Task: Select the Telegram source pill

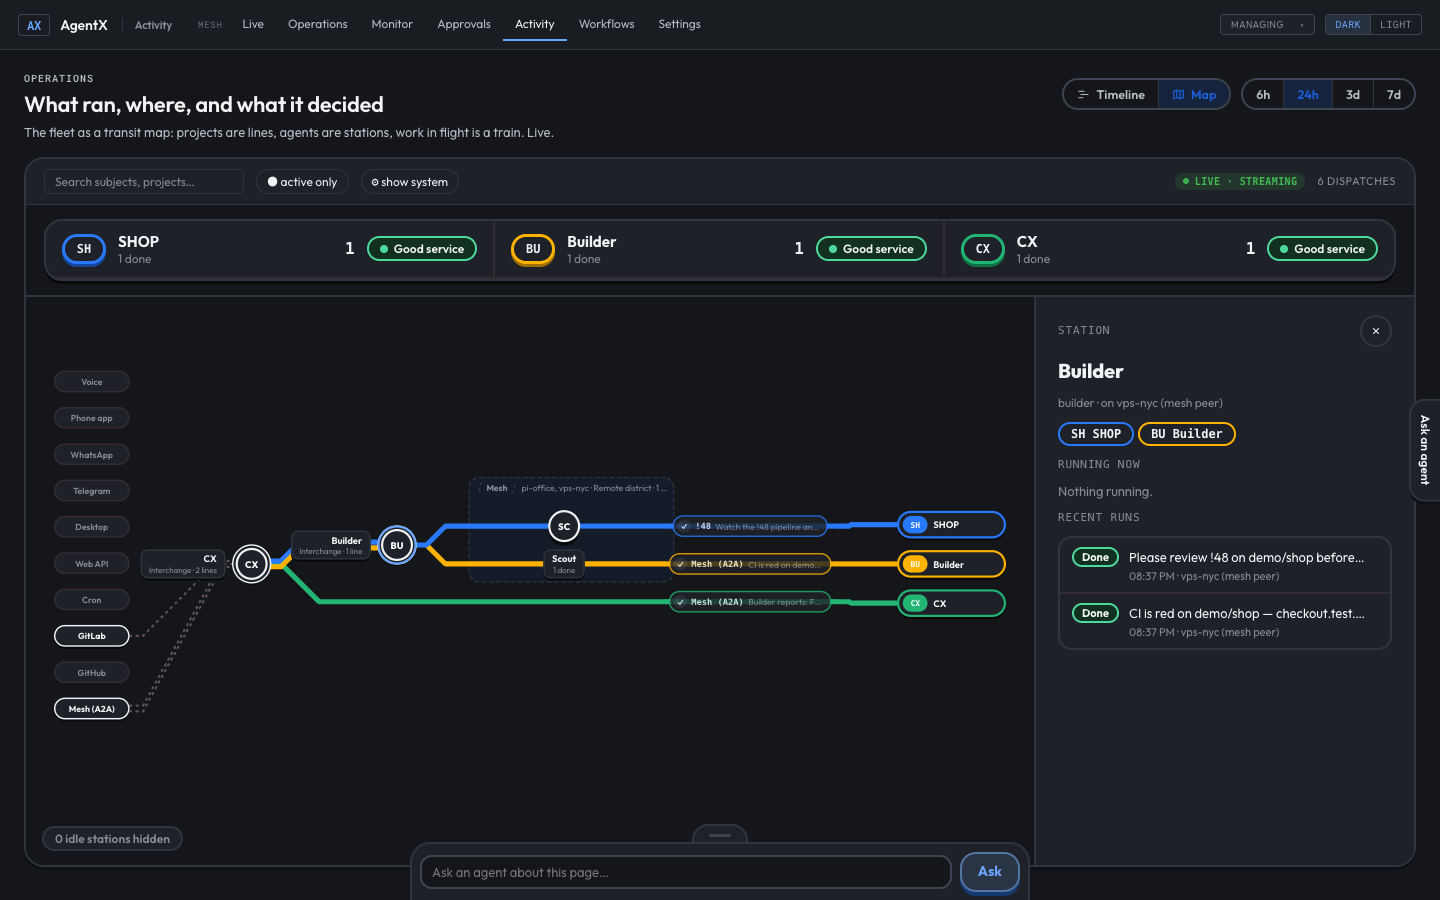Action: pyautogui.click(x=92, y=491)
